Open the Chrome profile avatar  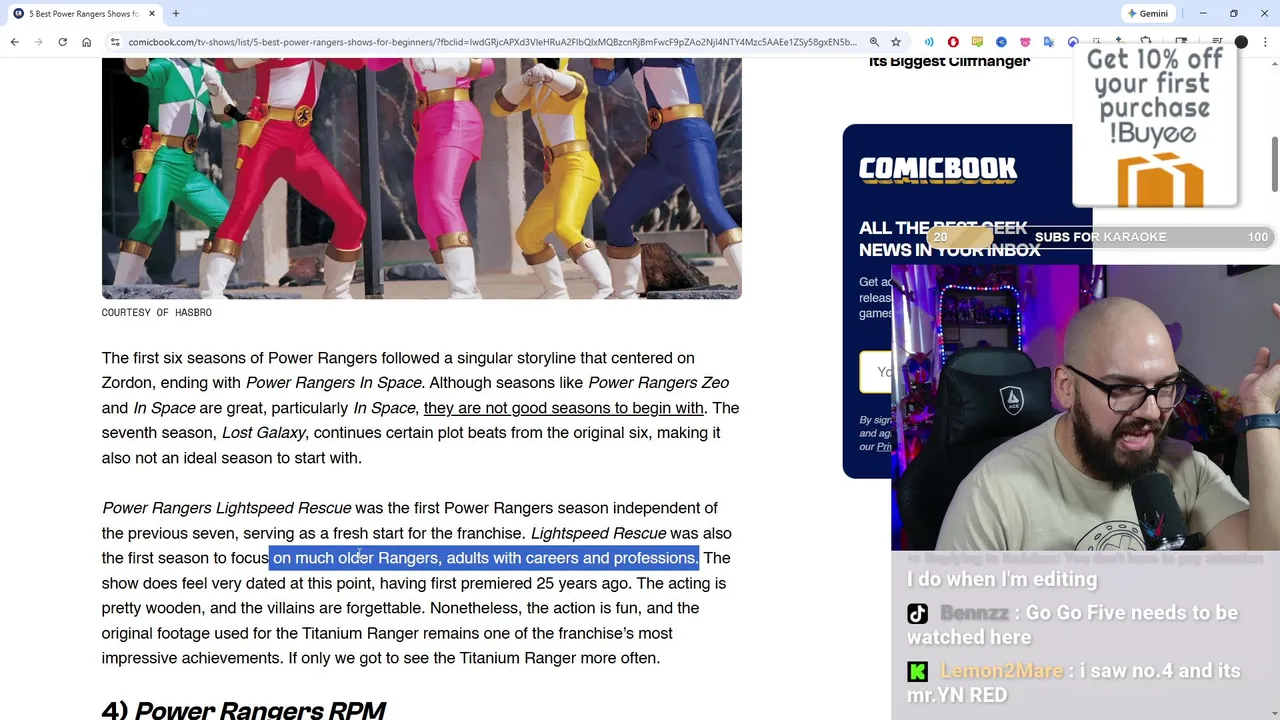pos(1241,42)
